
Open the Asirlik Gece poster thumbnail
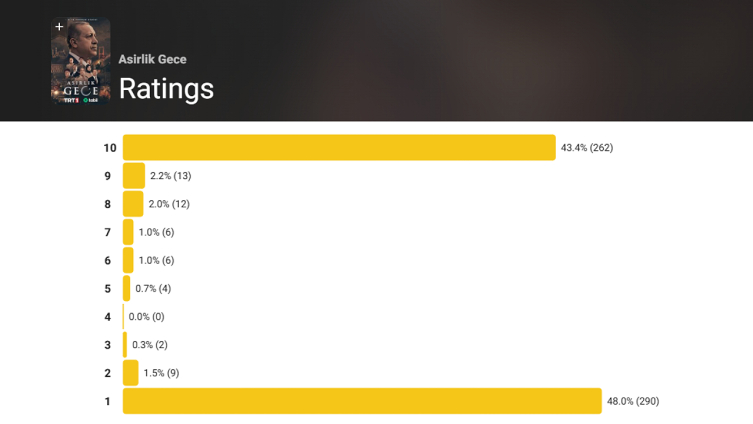tap(81, 61)
